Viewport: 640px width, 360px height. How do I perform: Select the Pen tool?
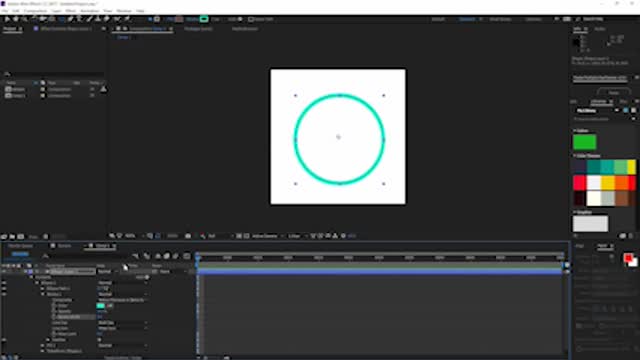[x=71, y=19]
